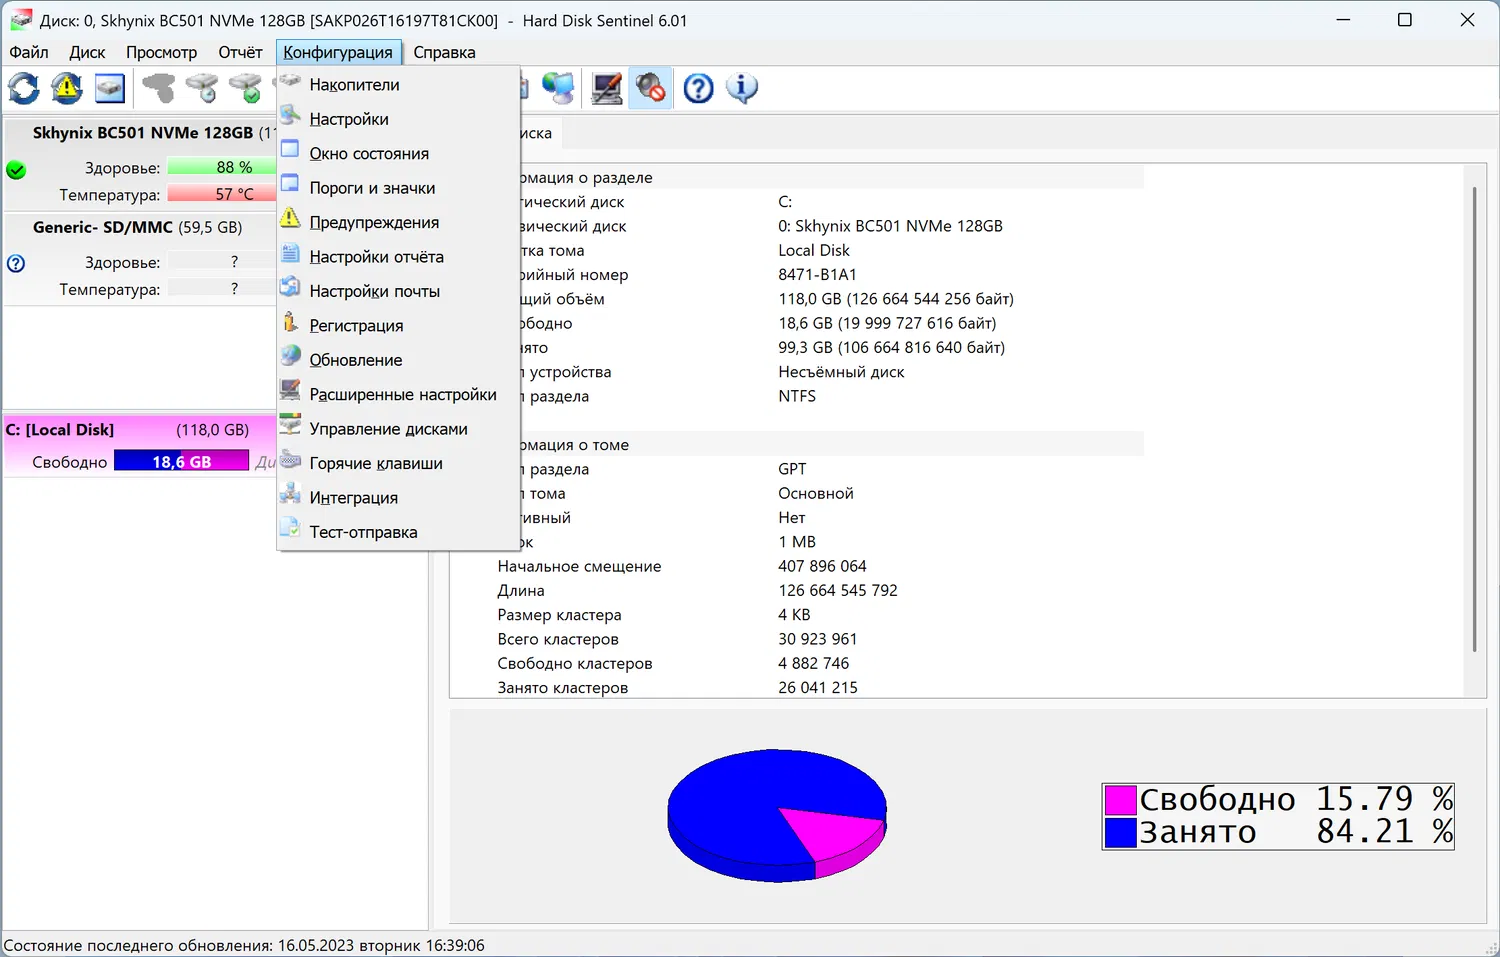This screenshot has width=1500, height=957.
Task: Click the Основной volume type value
Action: (816, 493)
